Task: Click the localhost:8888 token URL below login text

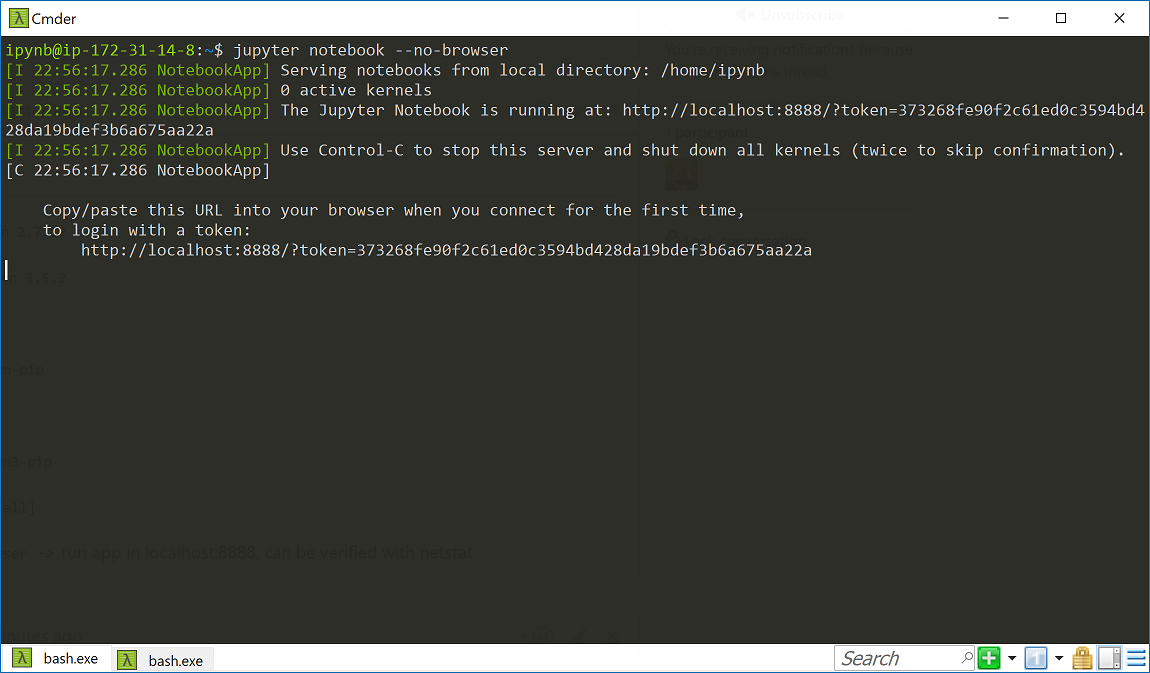Action: click(x=446, y=250)
